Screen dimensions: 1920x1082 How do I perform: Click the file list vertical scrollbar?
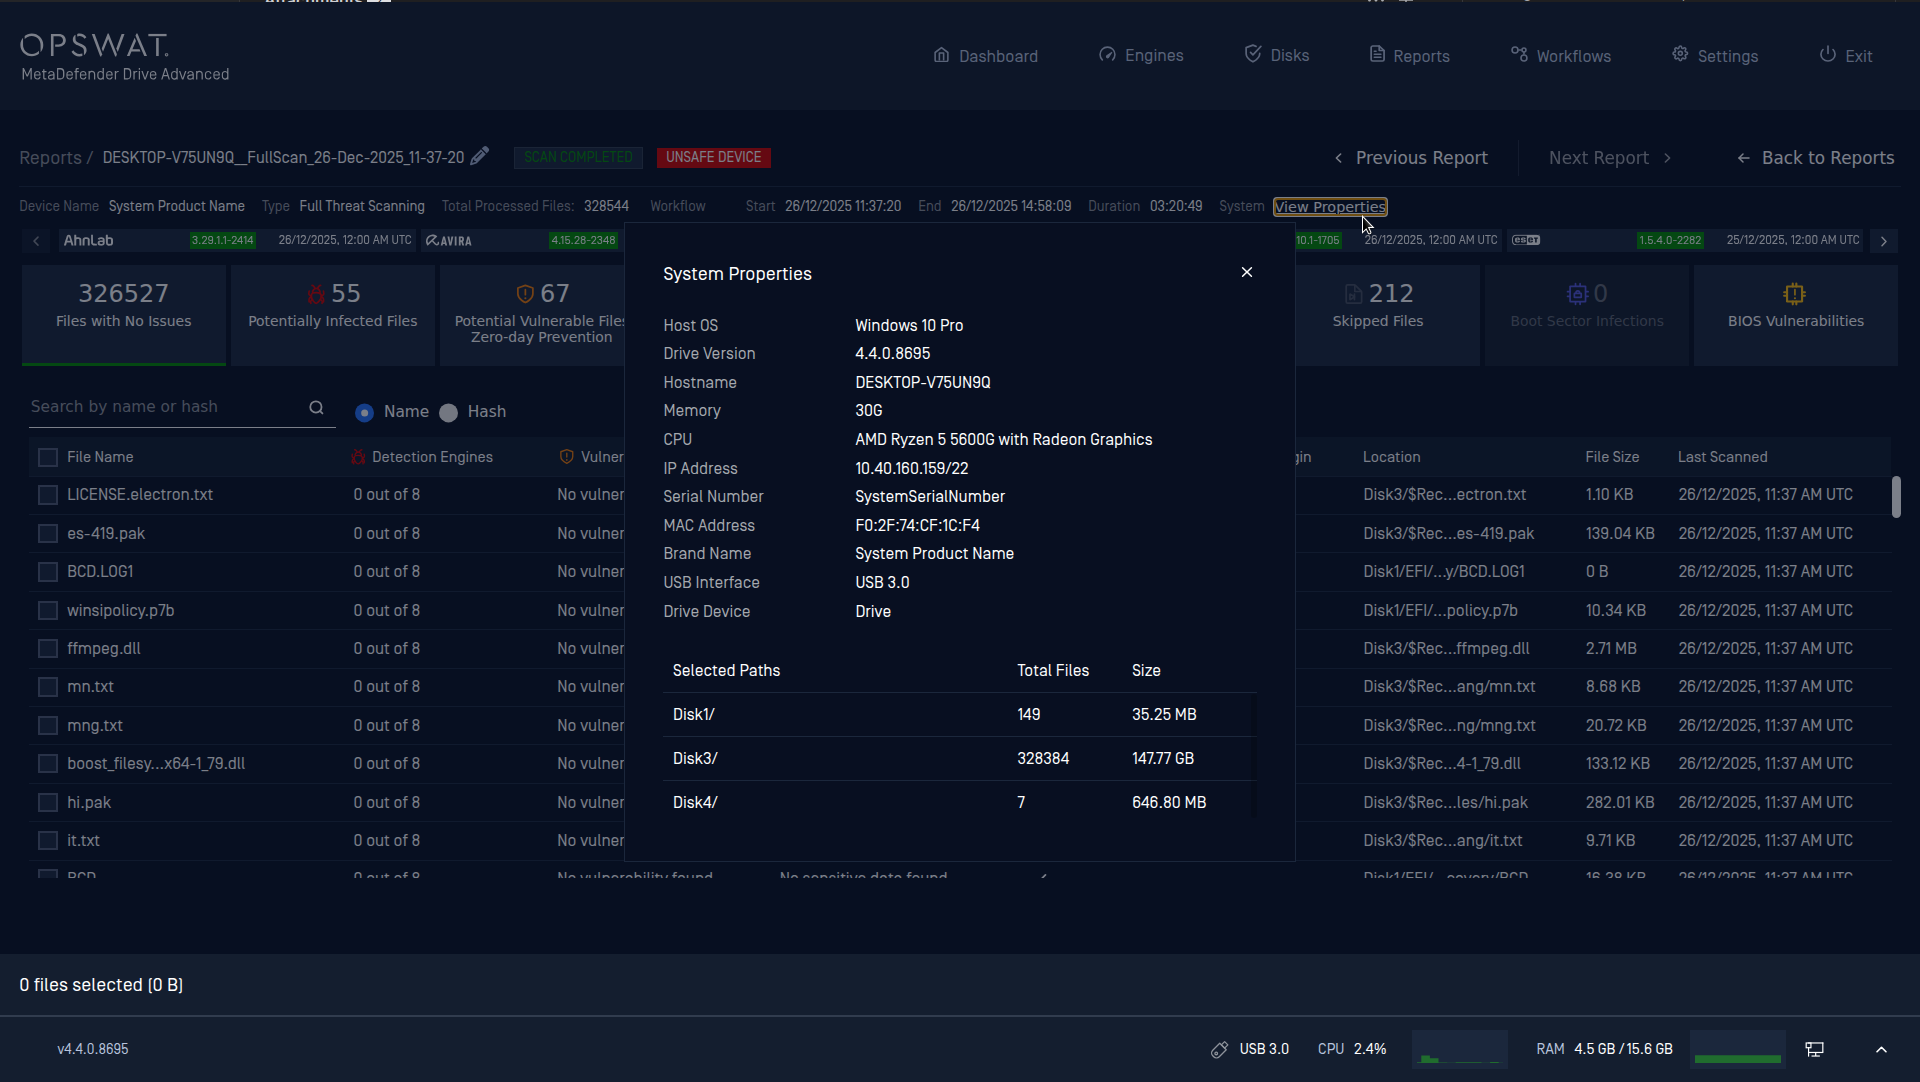coord(1895,497)
